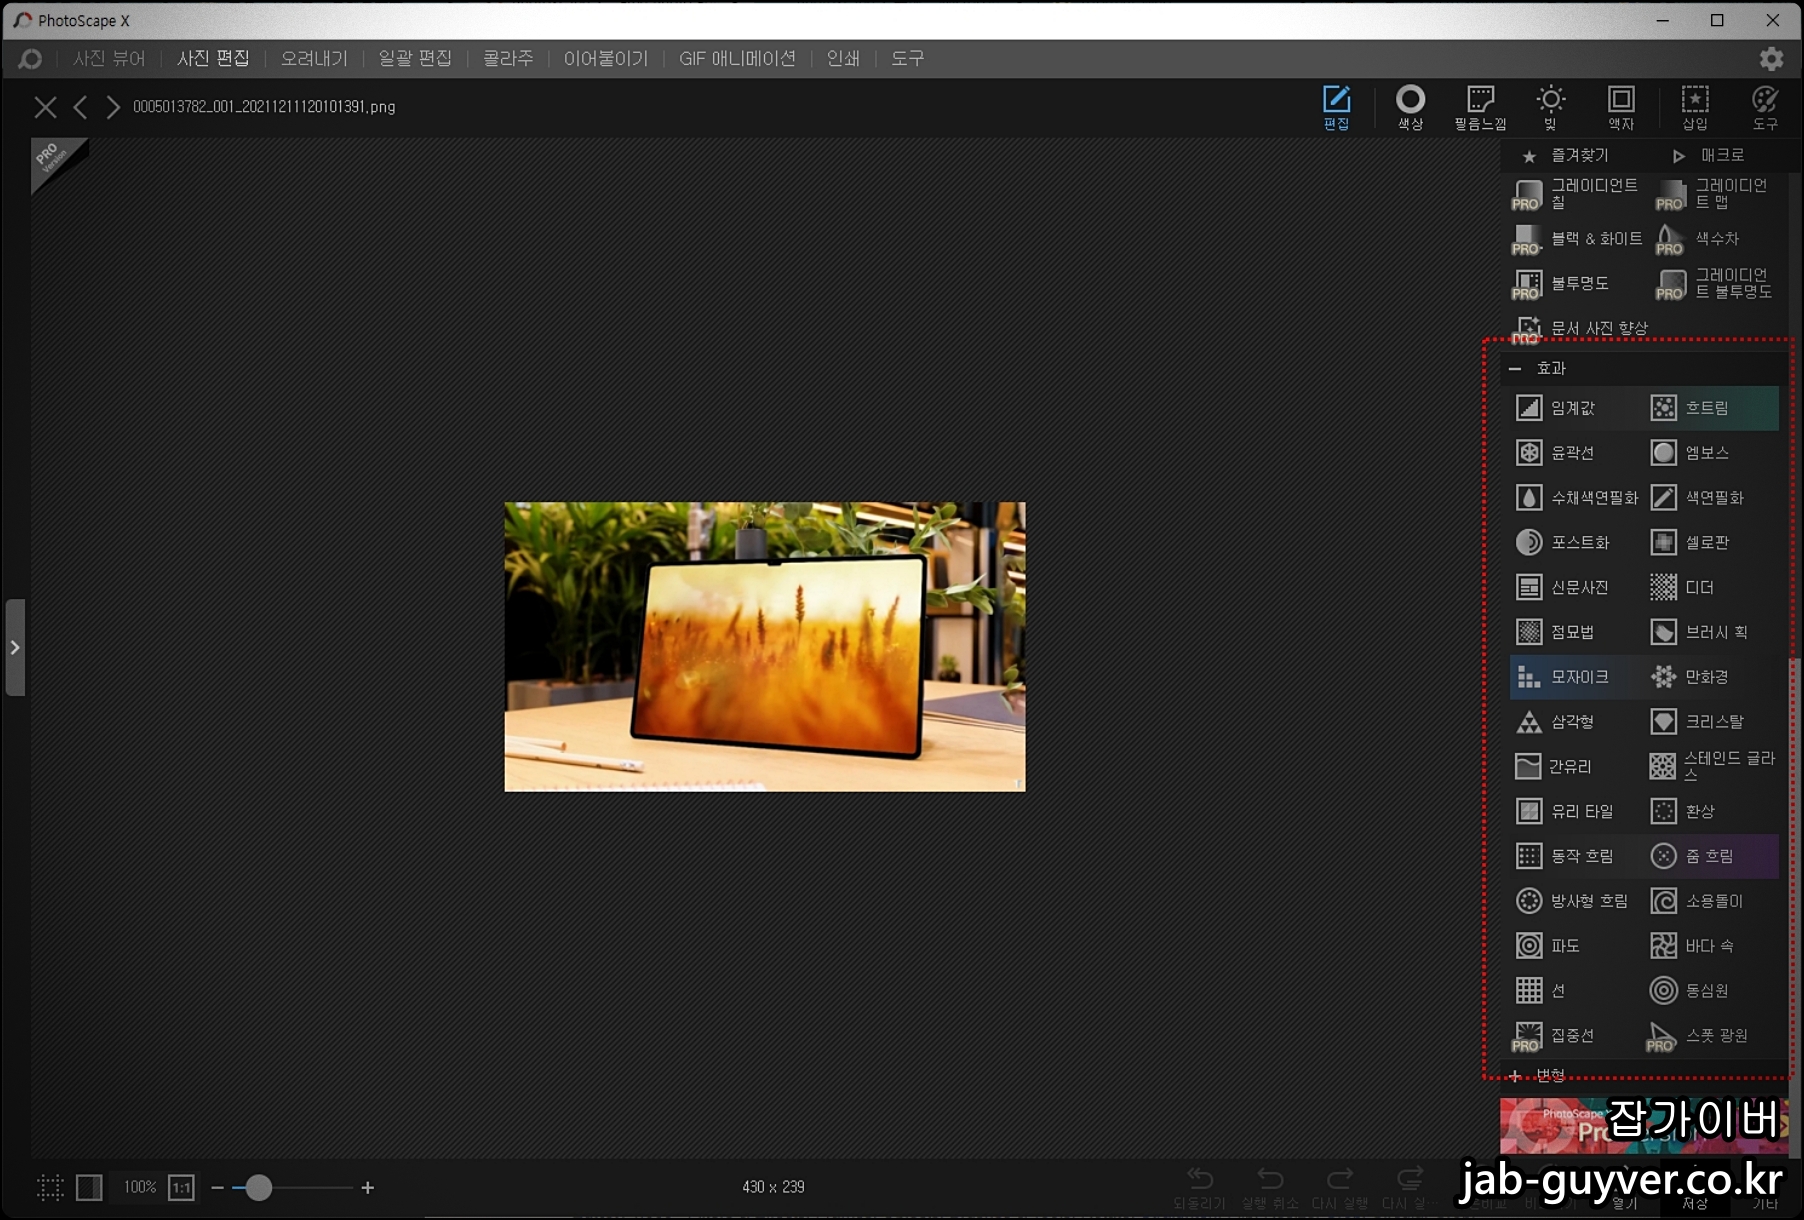
Task: Apply the 흐트림 effect
Action: coord(1712,408)
